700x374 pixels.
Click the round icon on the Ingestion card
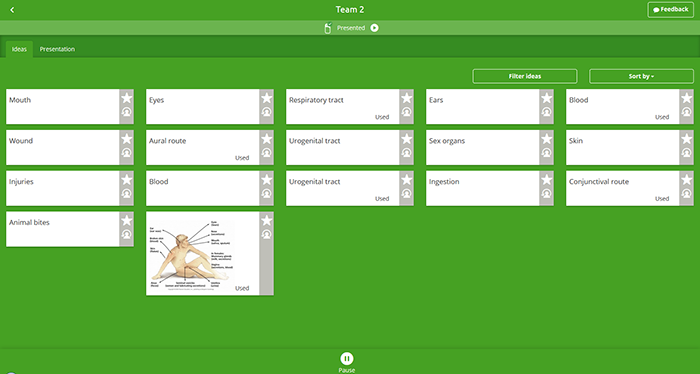(x=546, y=194)
